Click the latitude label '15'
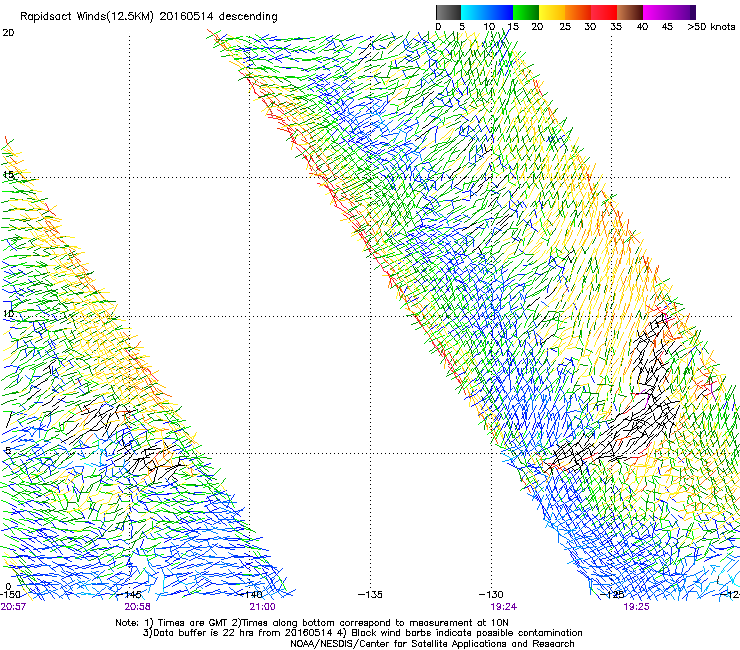This screenshot has height=650, width=740. pyautogui.click(x=8, y=175)
